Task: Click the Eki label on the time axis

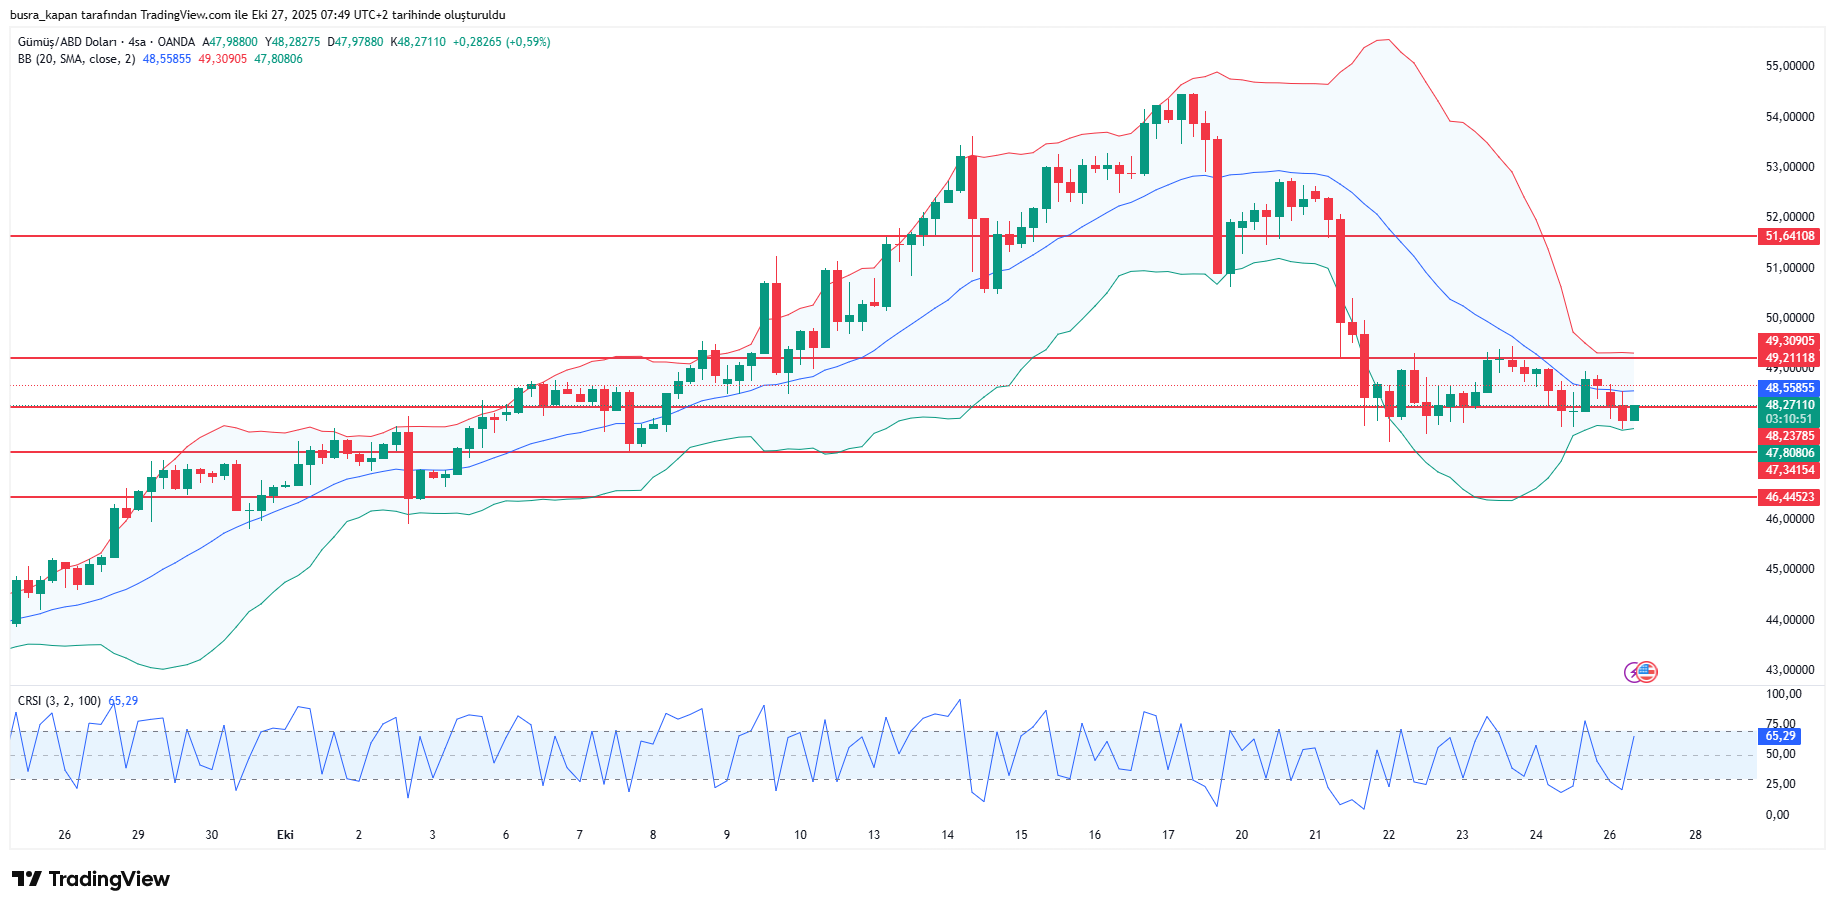Action: [x=285, y=835]
